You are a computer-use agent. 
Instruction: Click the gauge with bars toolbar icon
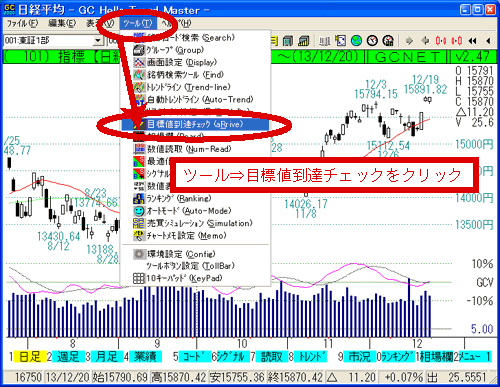click(x=388, y=41)
